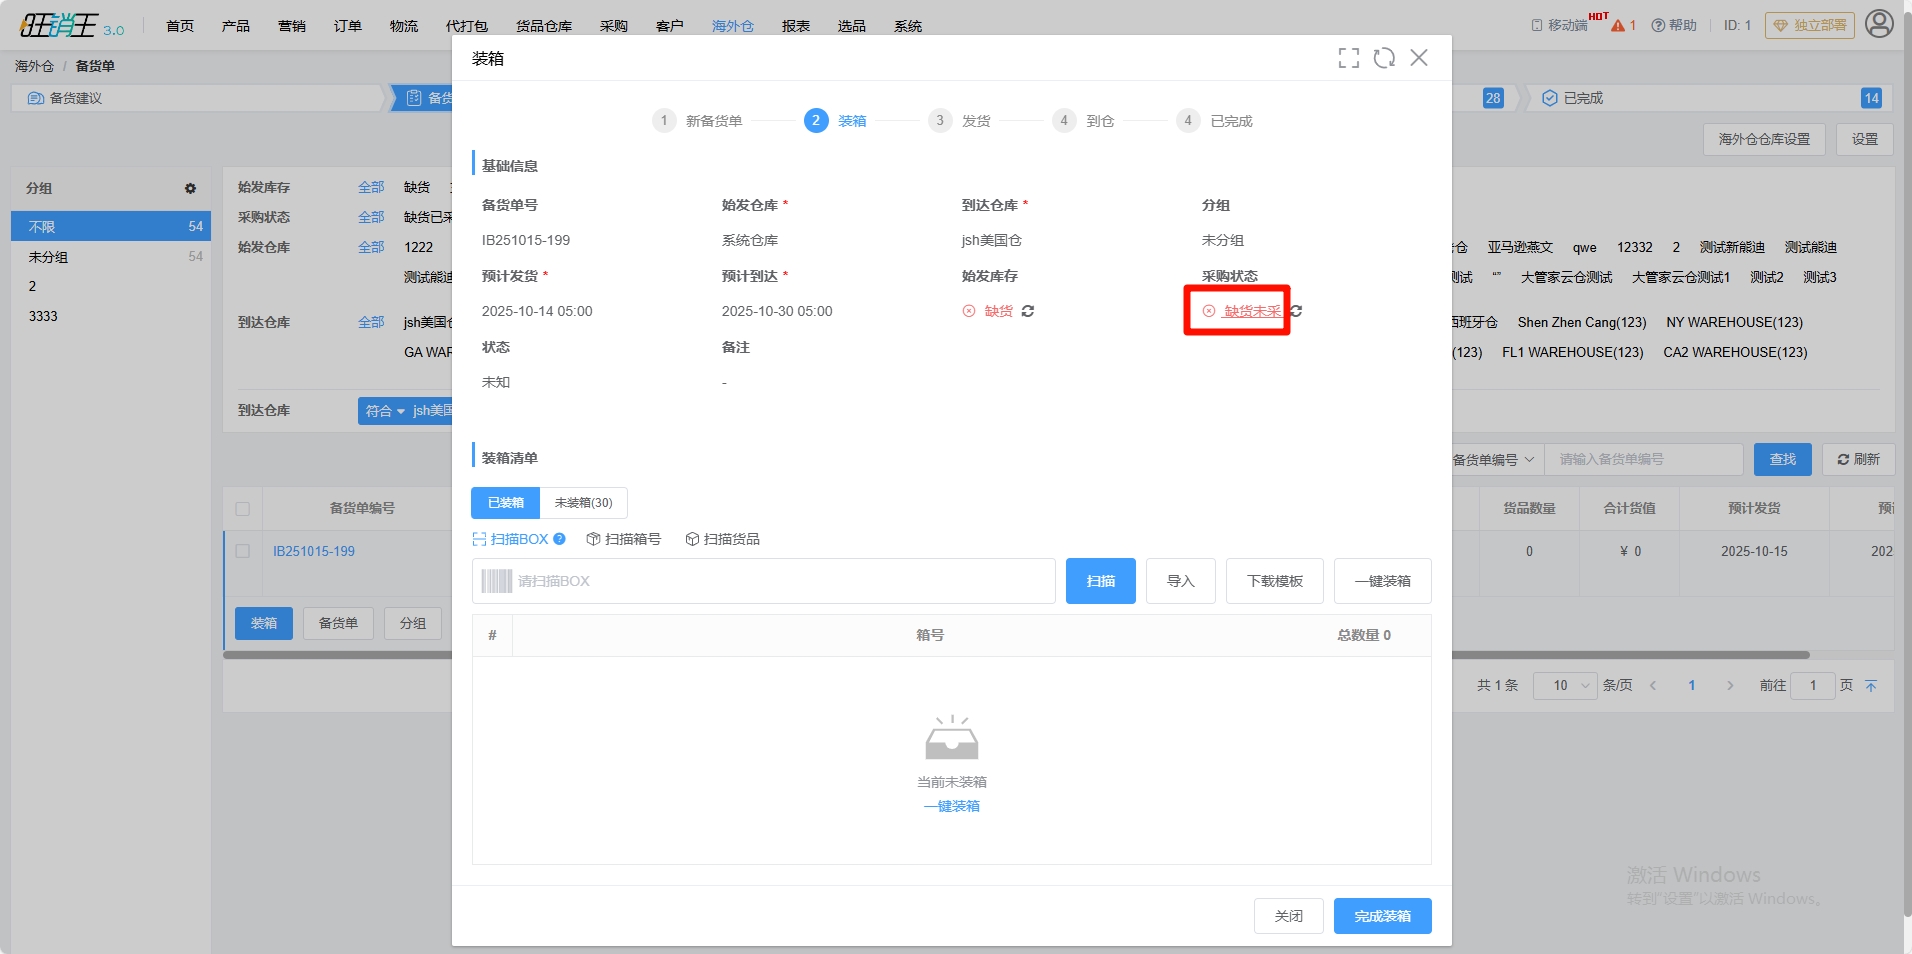This screenshot has height=954, width=1912.
Task: Click the 下载模板 button
Action: (1274, 581)
